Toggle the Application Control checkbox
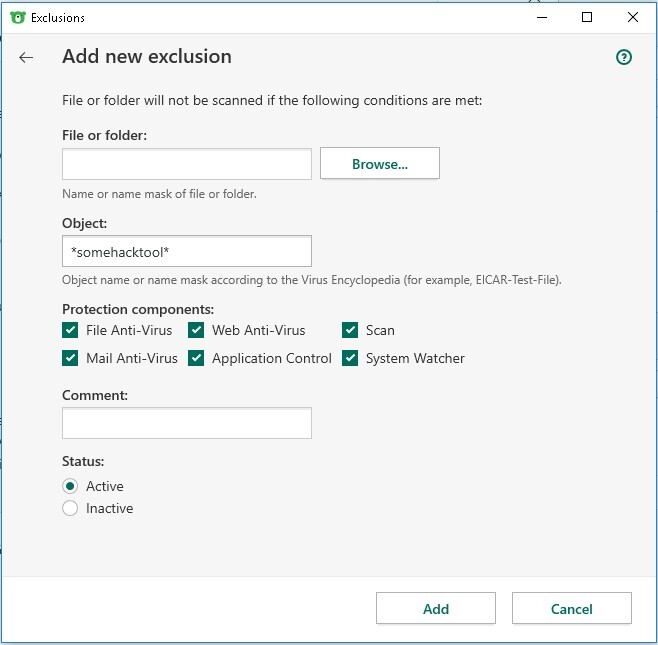Viewport: 658px width, 645px height. pos(196,358)
